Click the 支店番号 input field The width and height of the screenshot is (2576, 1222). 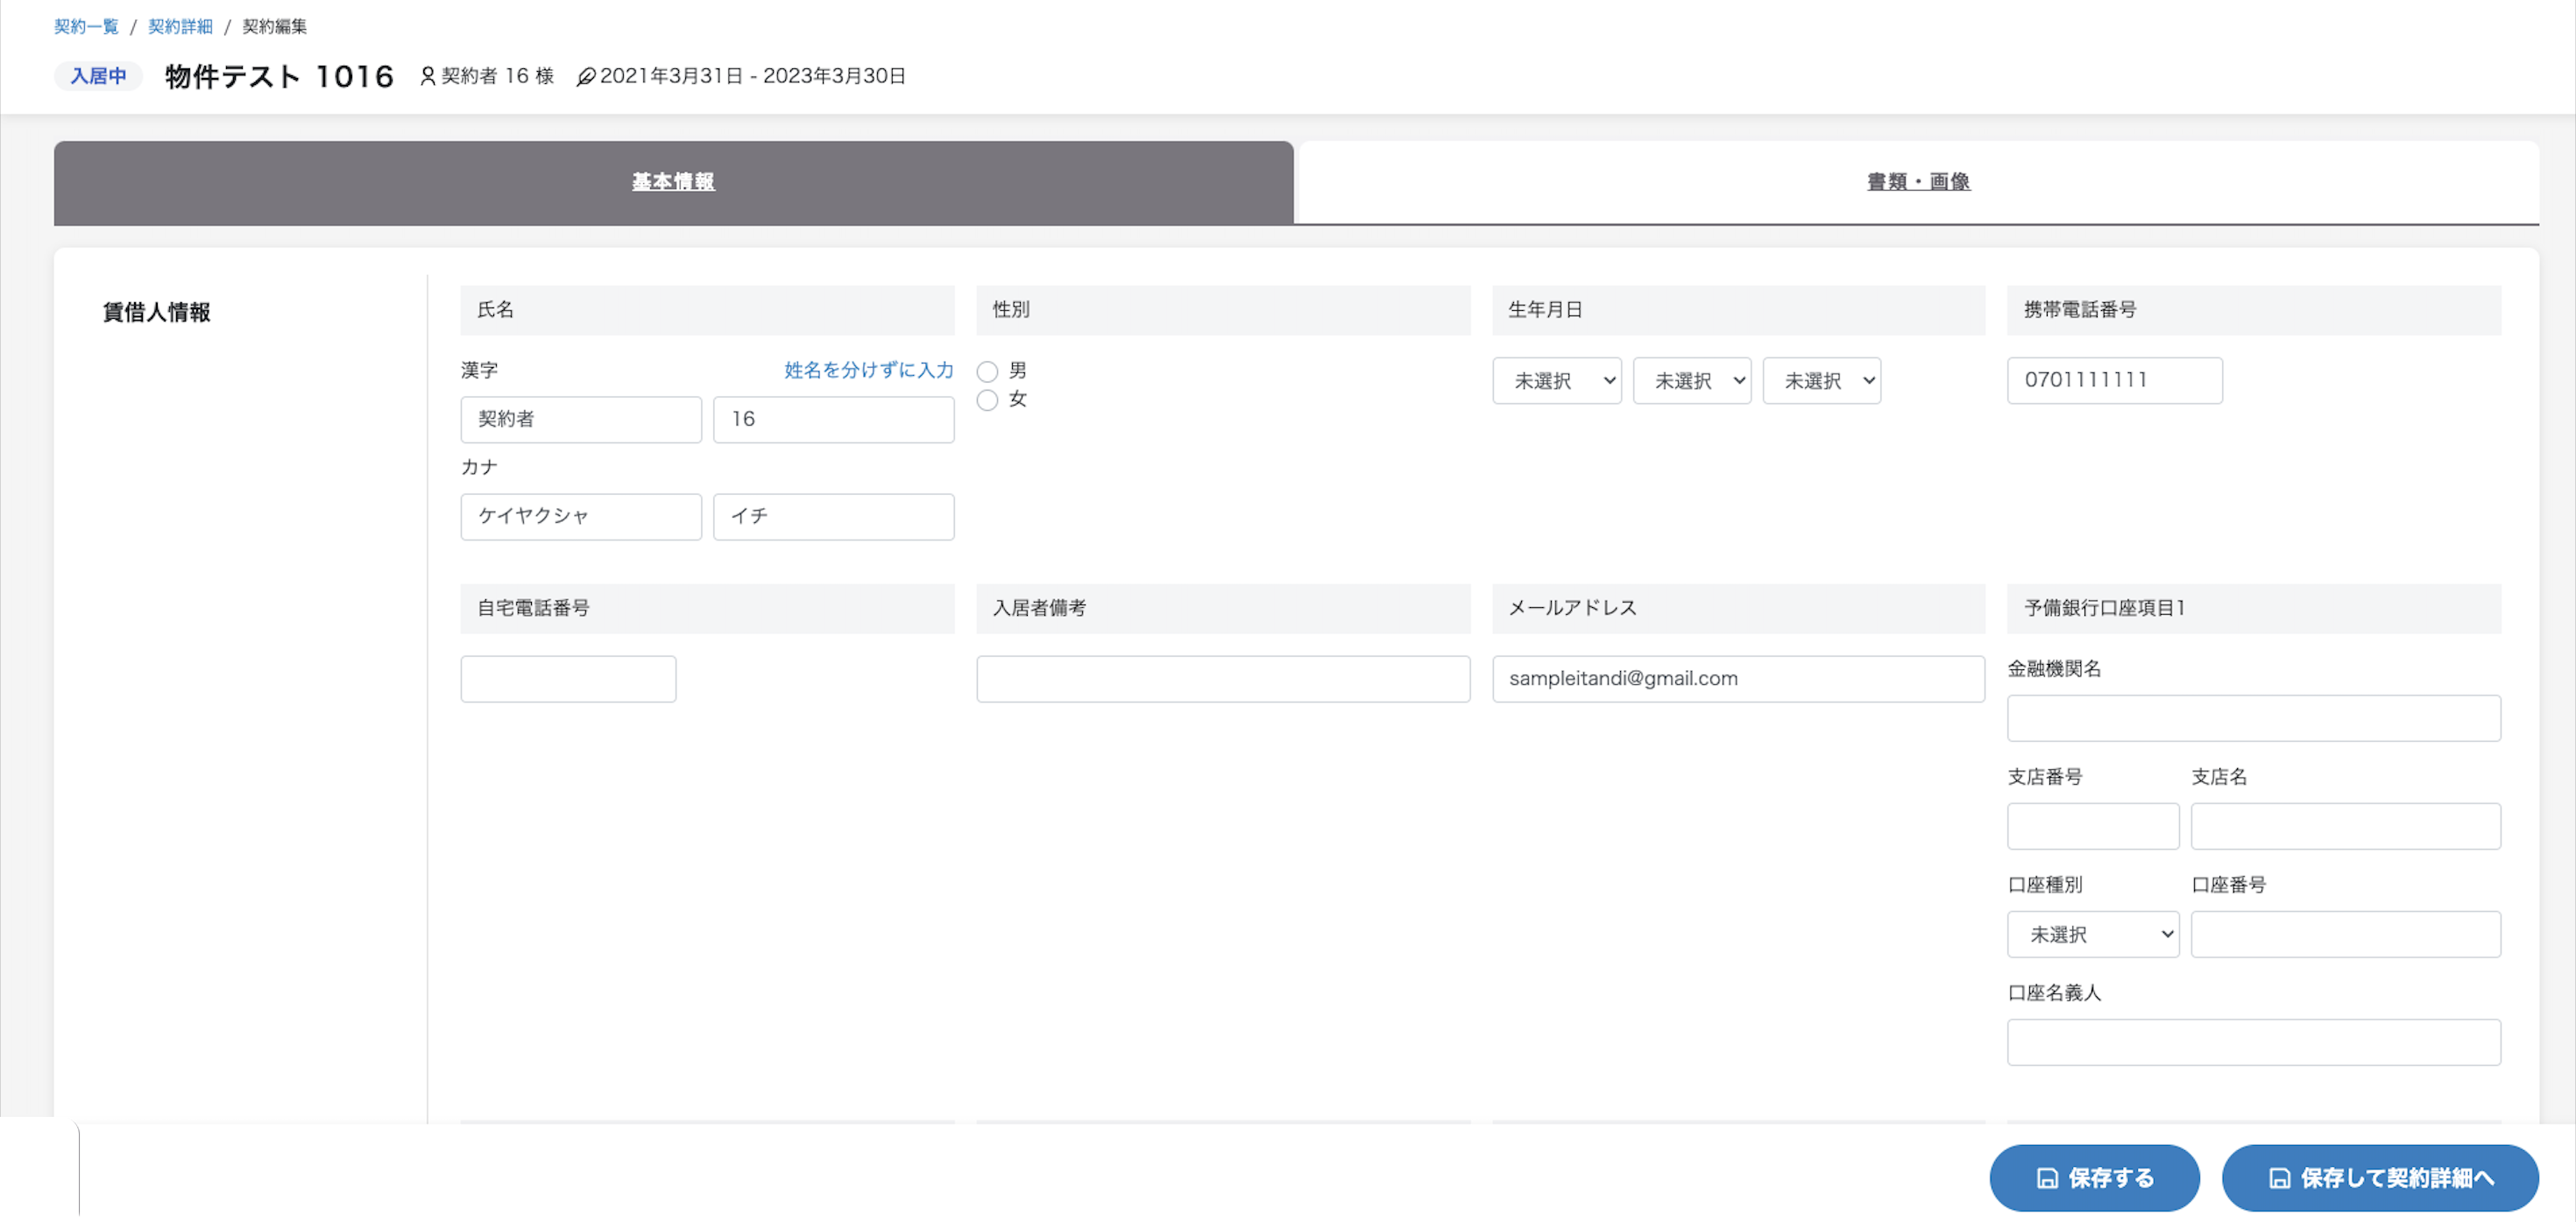(x=2093, y=826)
